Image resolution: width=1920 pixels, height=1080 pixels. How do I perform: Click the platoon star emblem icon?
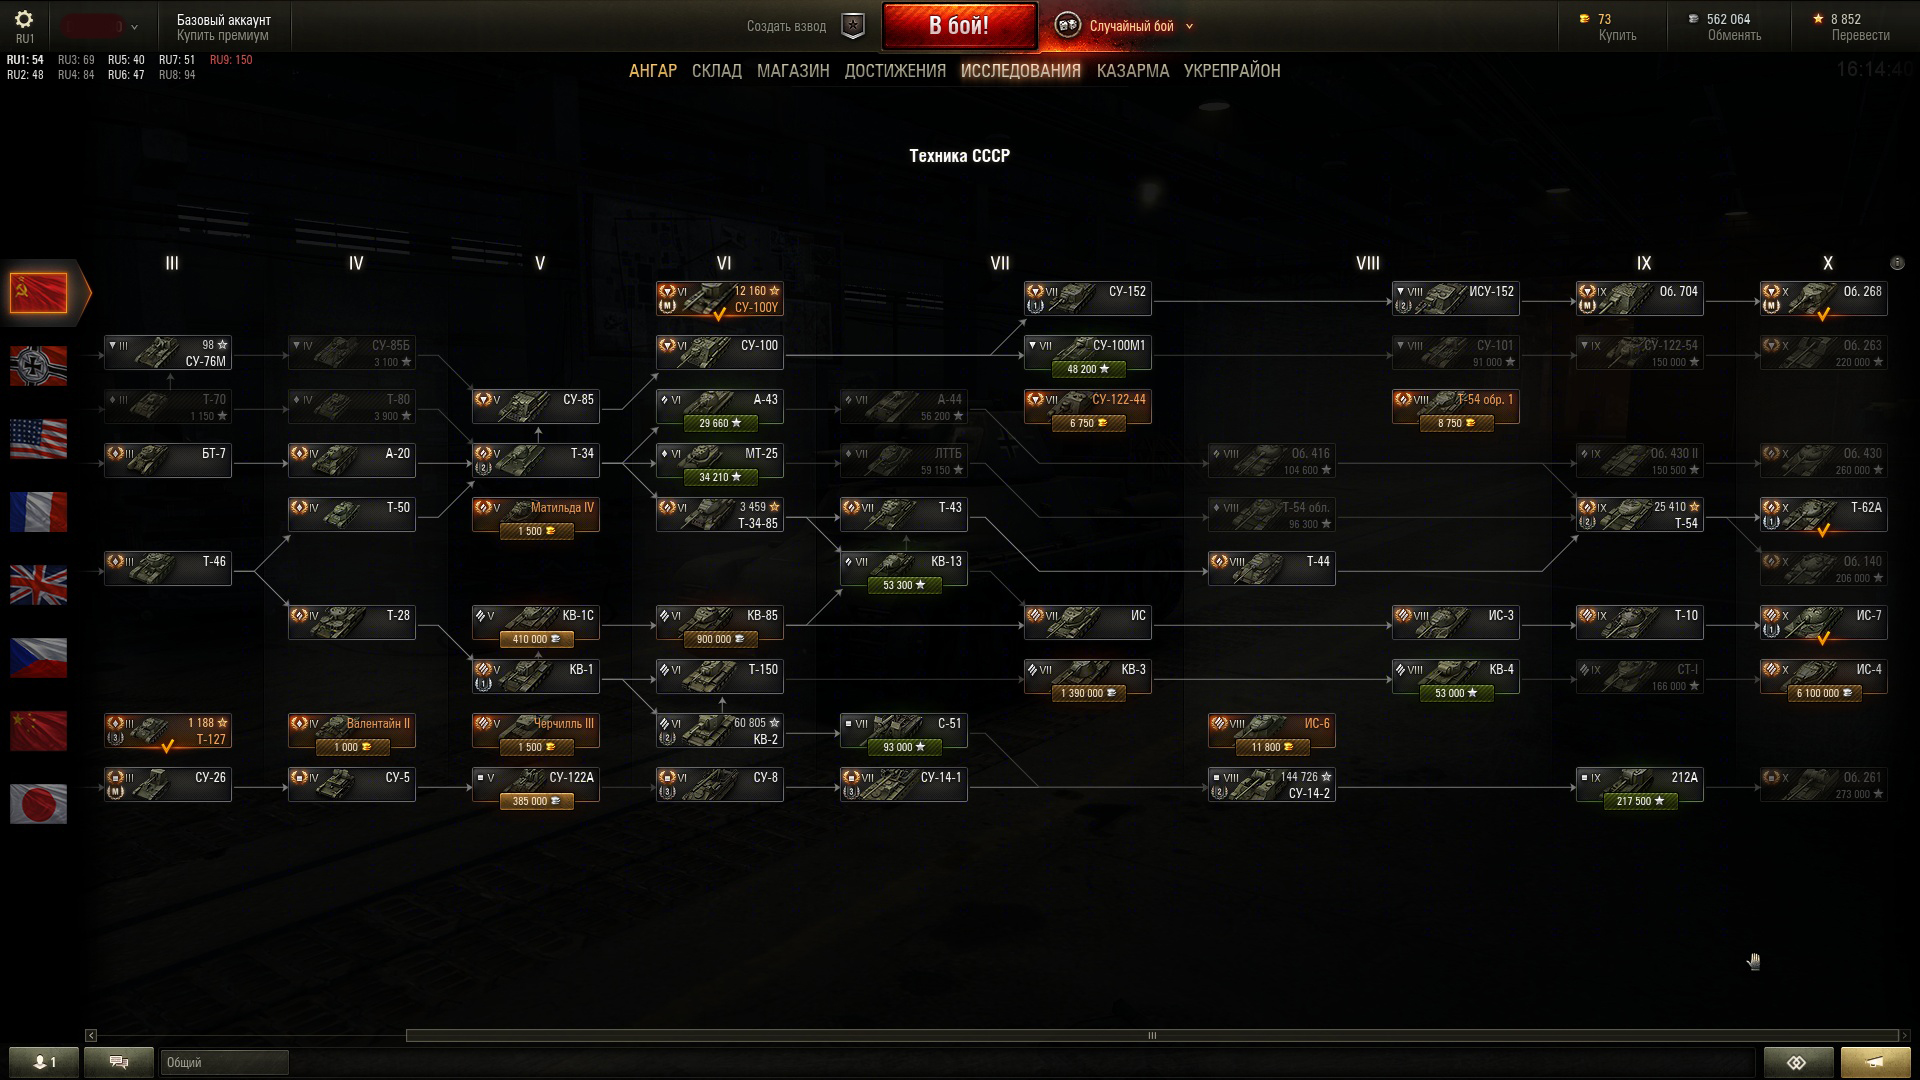click(852, 26)
